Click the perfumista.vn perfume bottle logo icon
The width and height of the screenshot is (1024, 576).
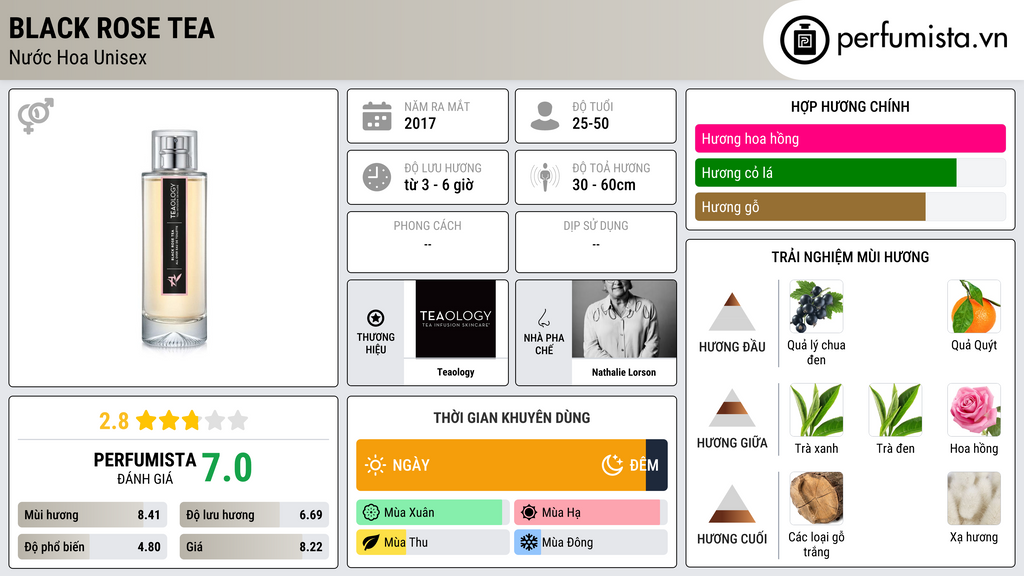click(x=804, y=40)
